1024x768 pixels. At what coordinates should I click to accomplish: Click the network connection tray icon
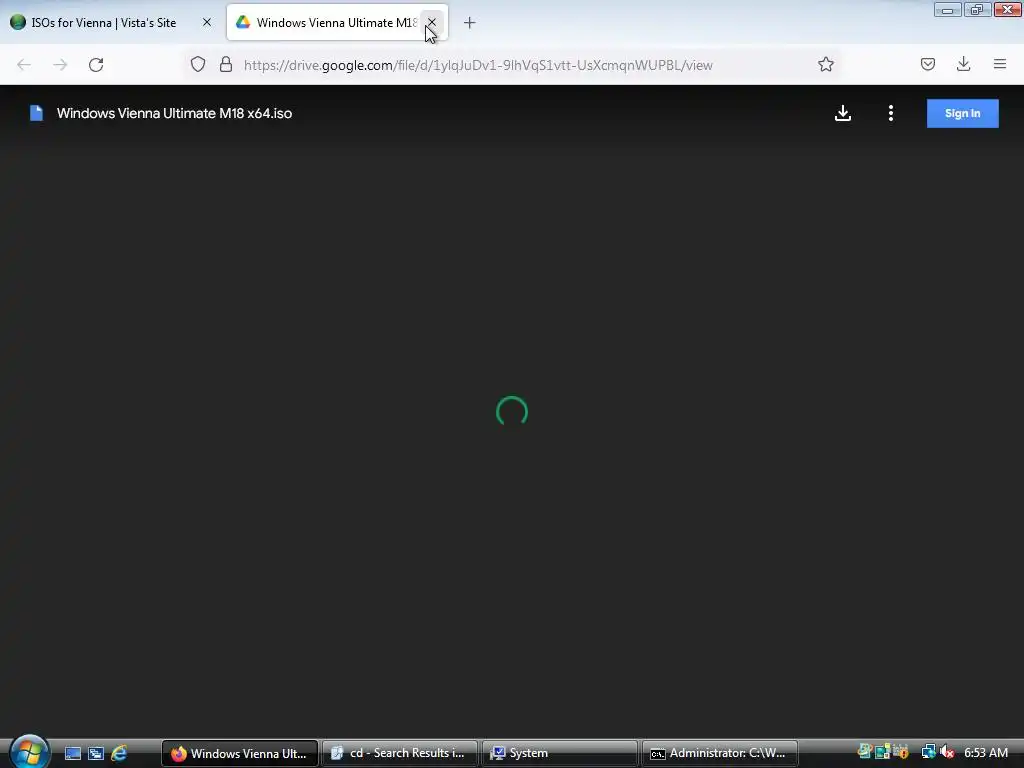[928, 752]
